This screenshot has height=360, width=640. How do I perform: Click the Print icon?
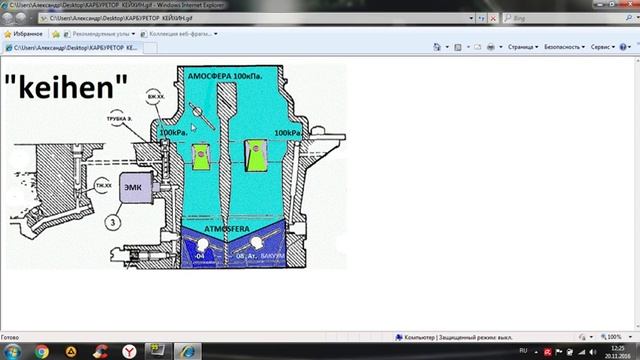tap(491, 47)
